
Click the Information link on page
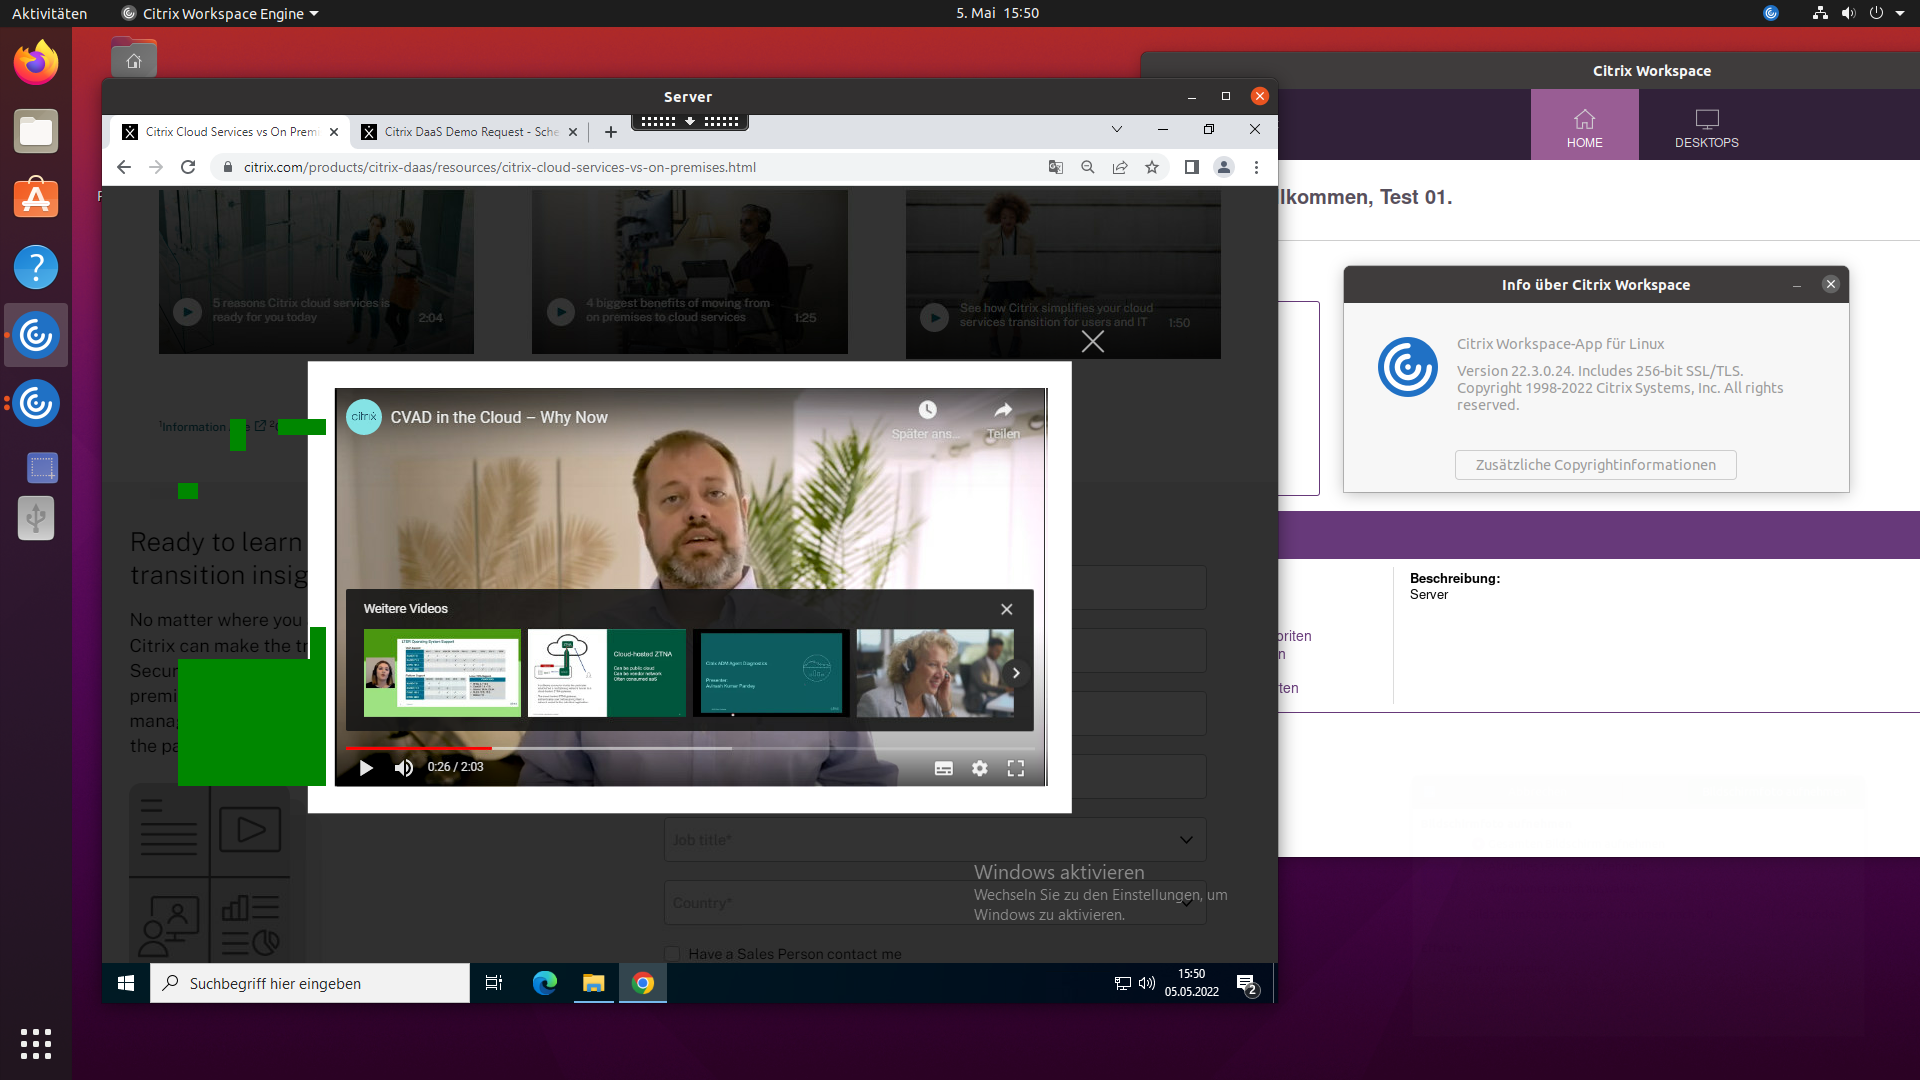(194, 427)
